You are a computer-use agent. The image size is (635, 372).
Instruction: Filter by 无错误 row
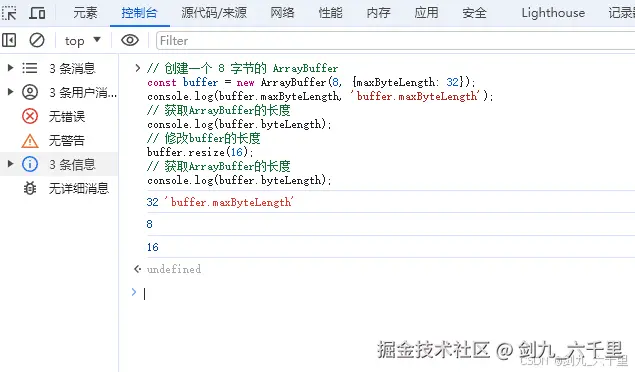pyautogui.click(x=59, y=117)
